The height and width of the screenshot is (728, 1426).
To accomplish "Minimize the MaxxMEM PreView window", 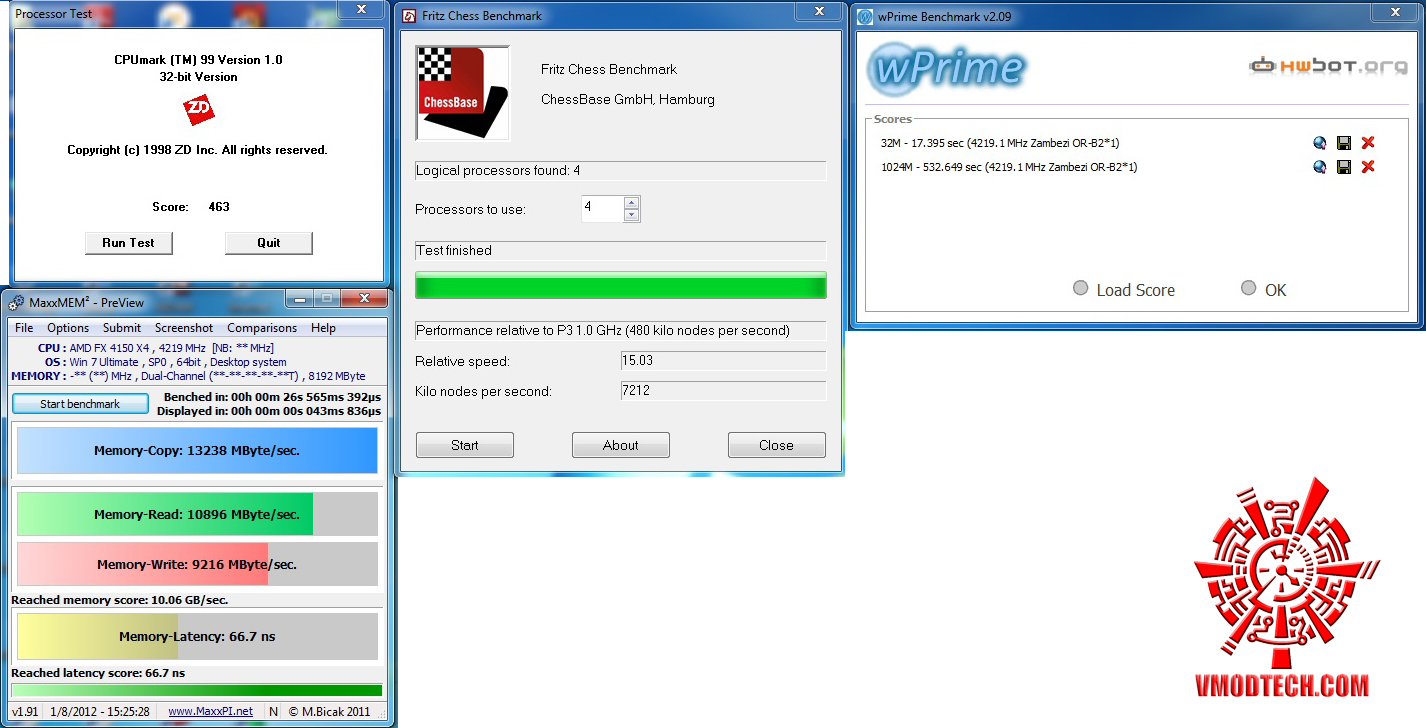I will pyautogui.click(x=301, y=299).
